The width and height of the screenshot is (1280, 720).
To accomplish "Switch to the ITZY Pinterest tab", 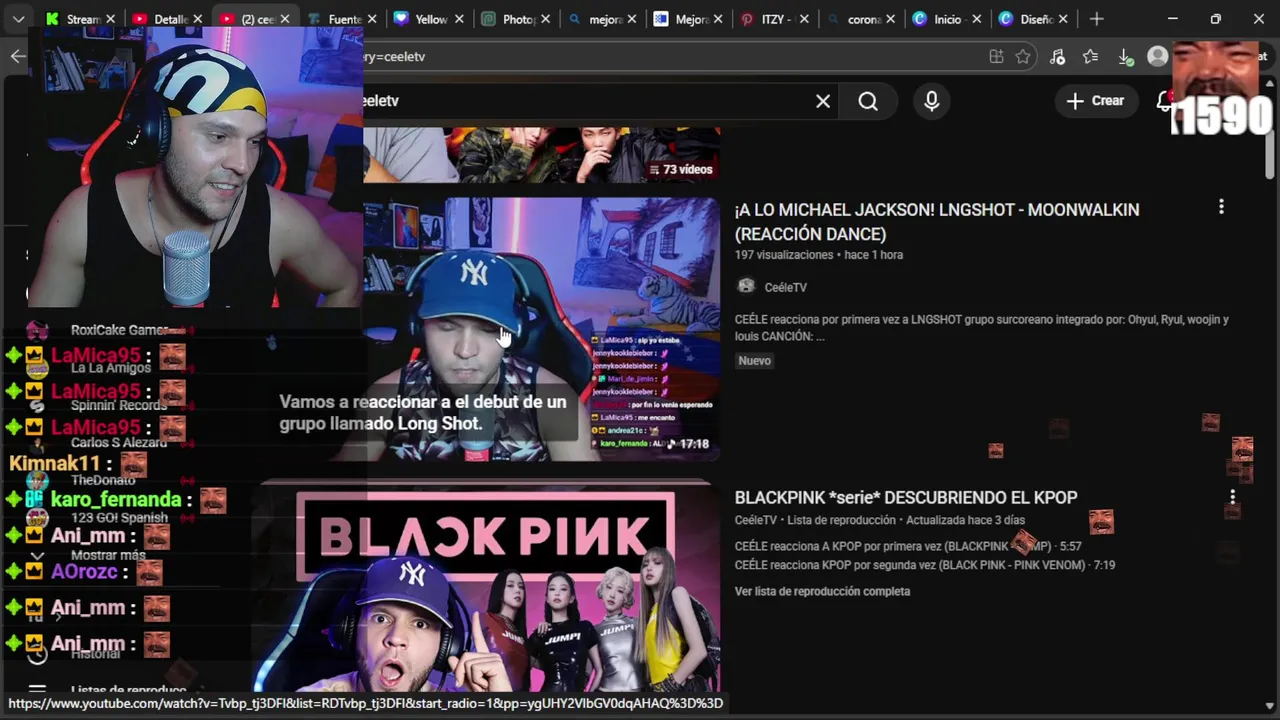I will click(x=773, y=19).
